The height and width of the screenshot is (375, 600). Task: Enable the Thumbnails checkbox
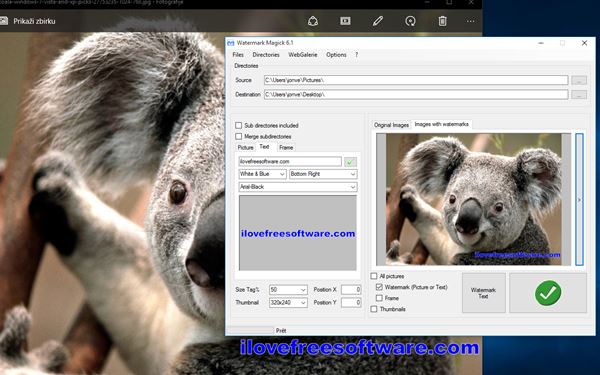pyautogui.click(x=374, y=309)
